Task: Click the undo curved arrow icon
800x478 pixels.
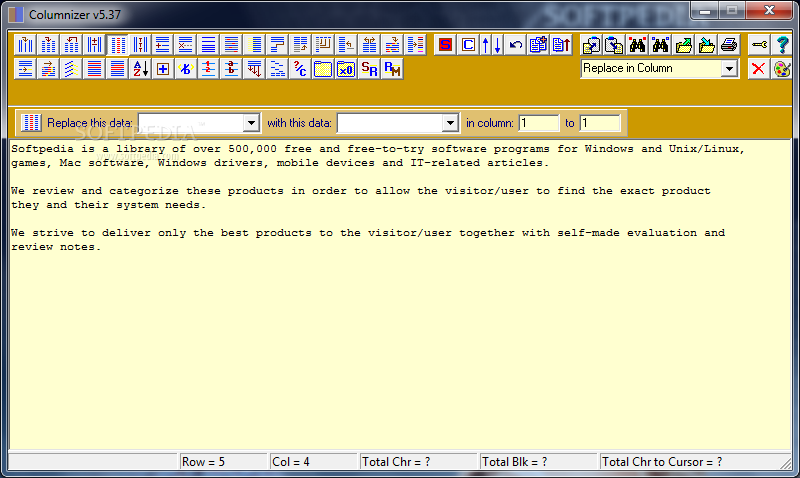Action: (515, 45)
